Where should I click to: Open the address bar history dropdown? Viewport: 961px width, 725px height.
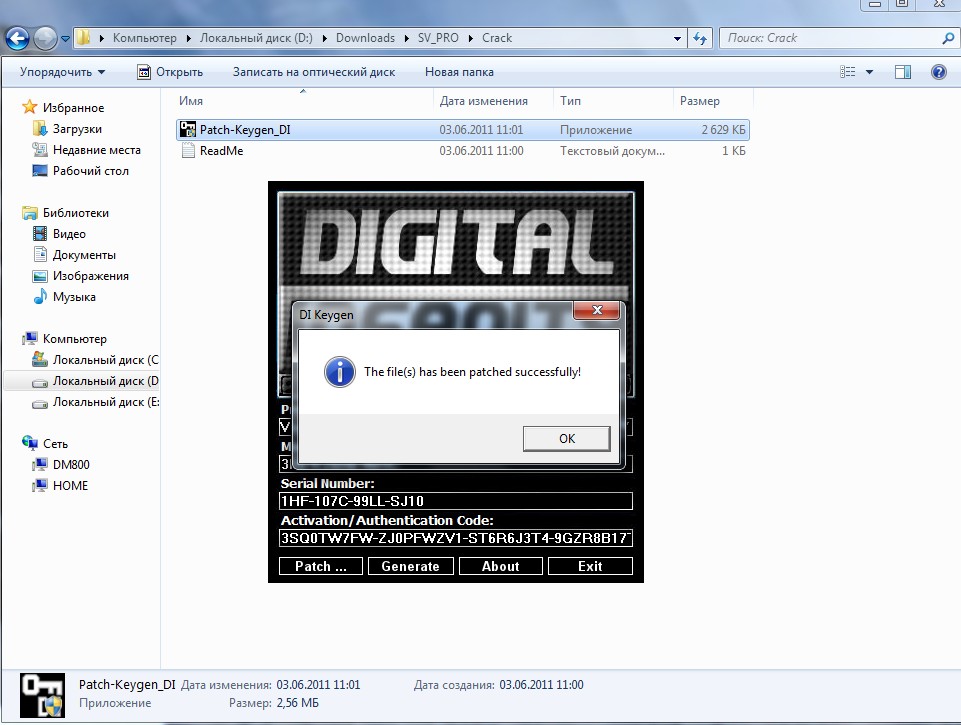677,38
